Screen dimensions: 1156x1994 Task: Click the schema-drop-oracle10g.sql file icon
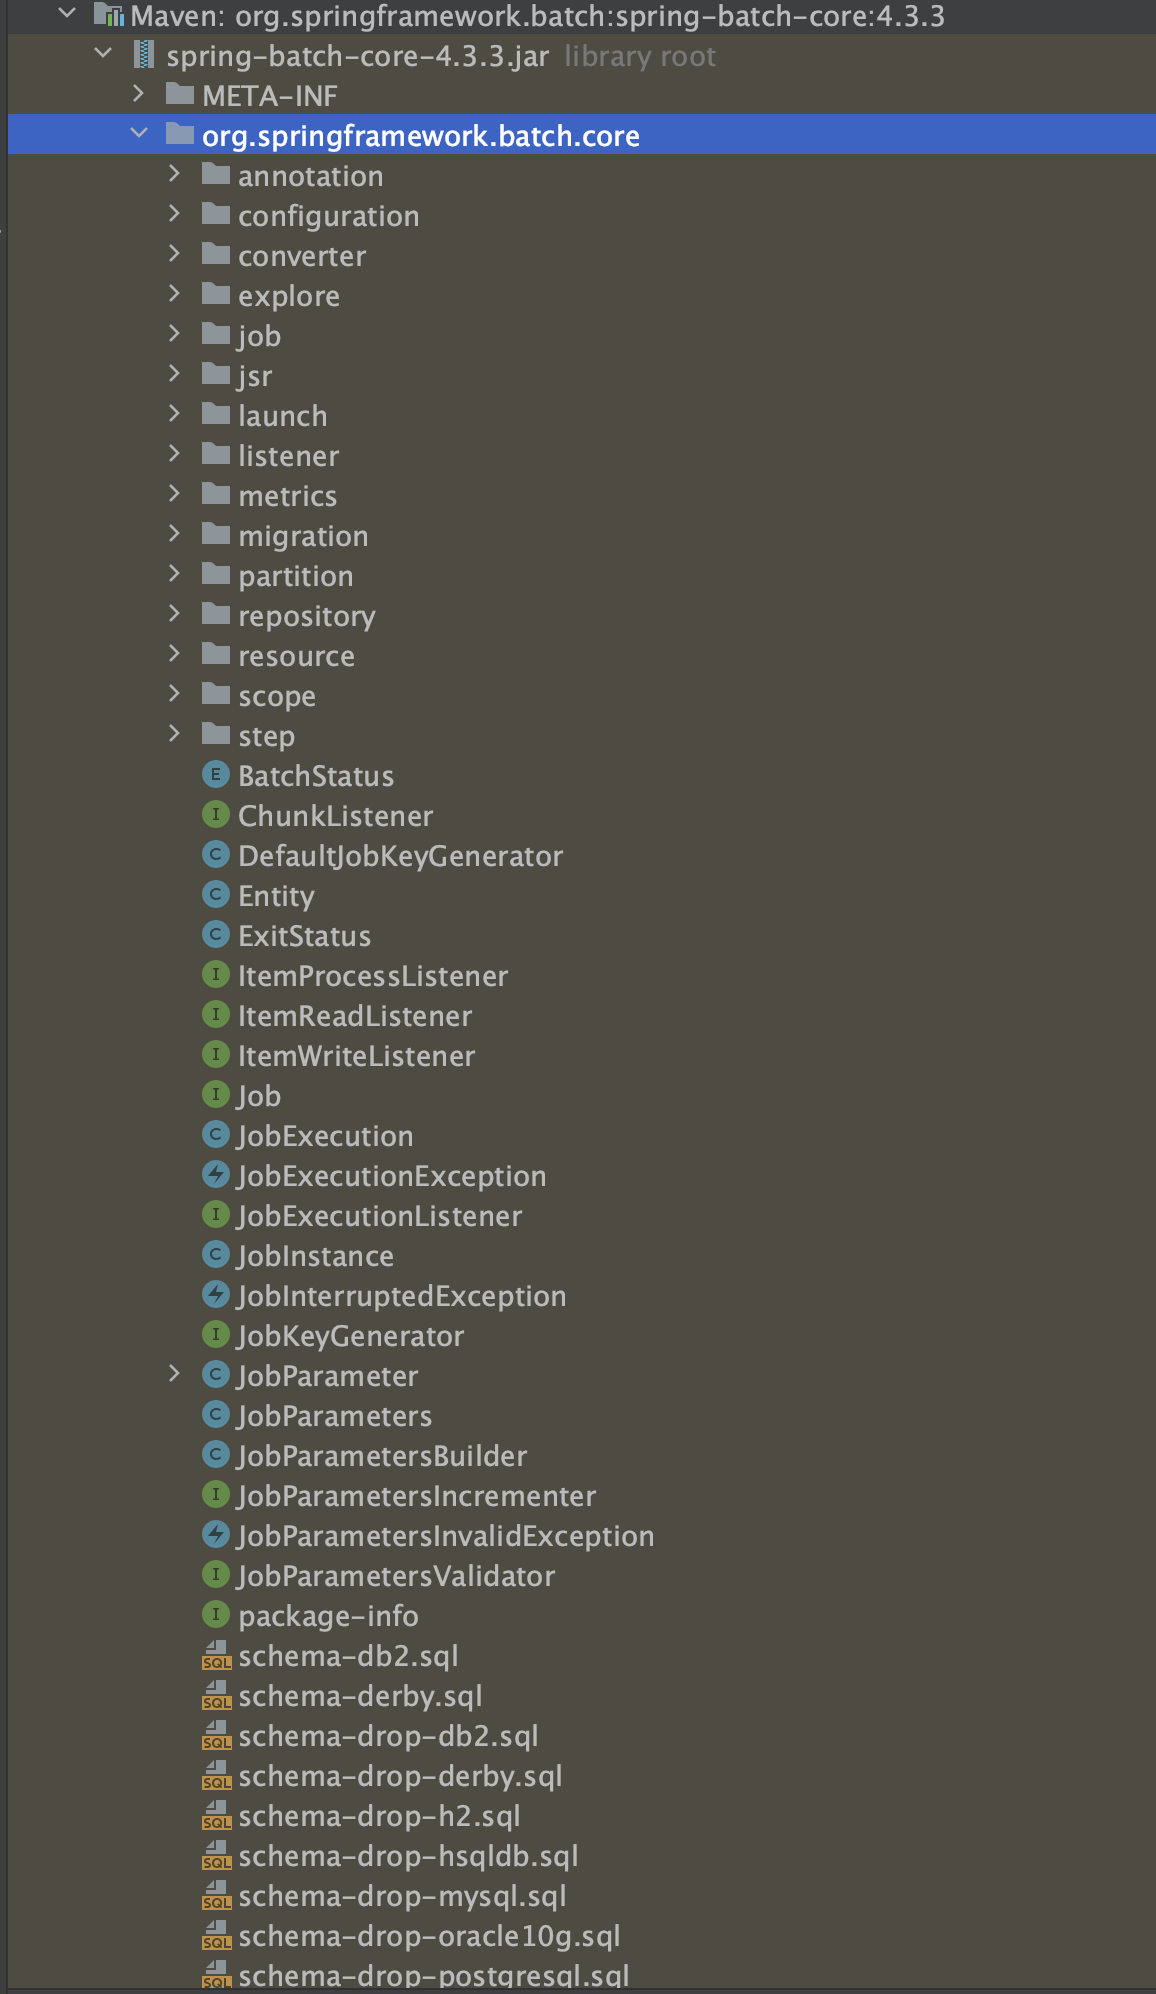tap(216, 1936)
